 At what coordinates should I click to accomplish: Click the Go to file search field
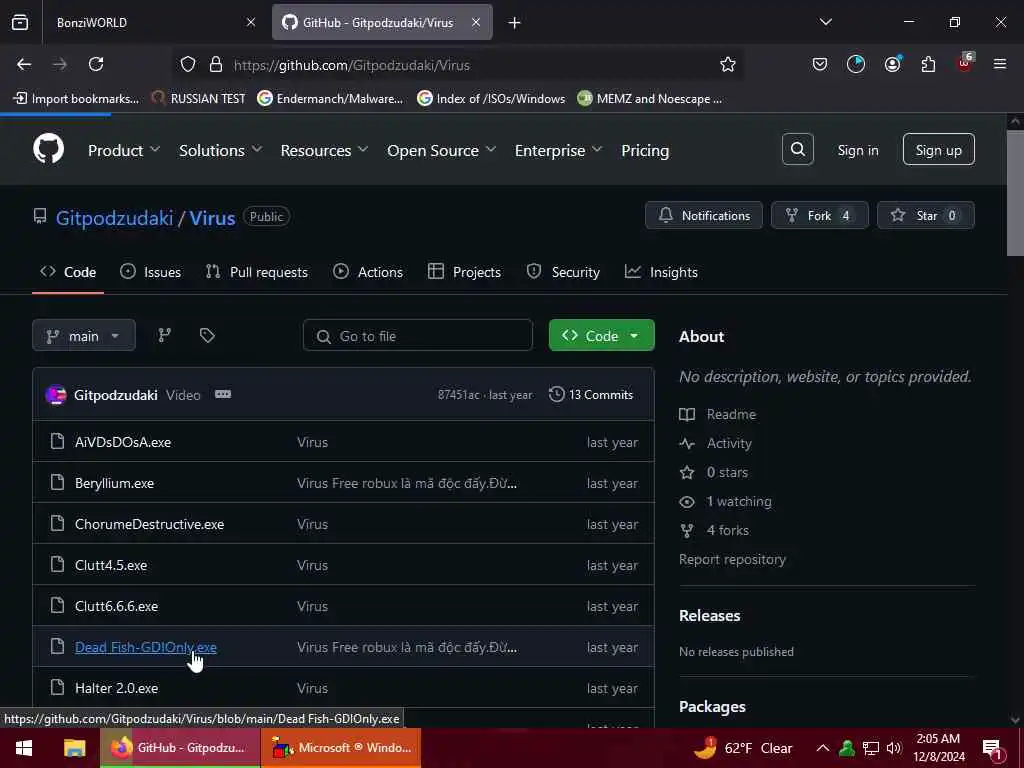click(x=418, y=336)
